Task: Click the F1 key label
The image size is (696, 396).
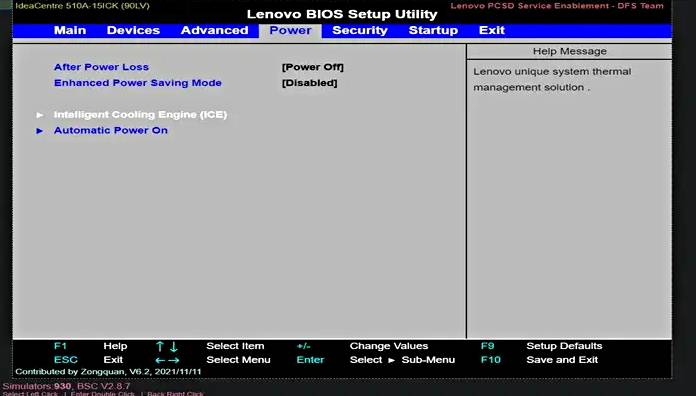Action: click(60, 346)
